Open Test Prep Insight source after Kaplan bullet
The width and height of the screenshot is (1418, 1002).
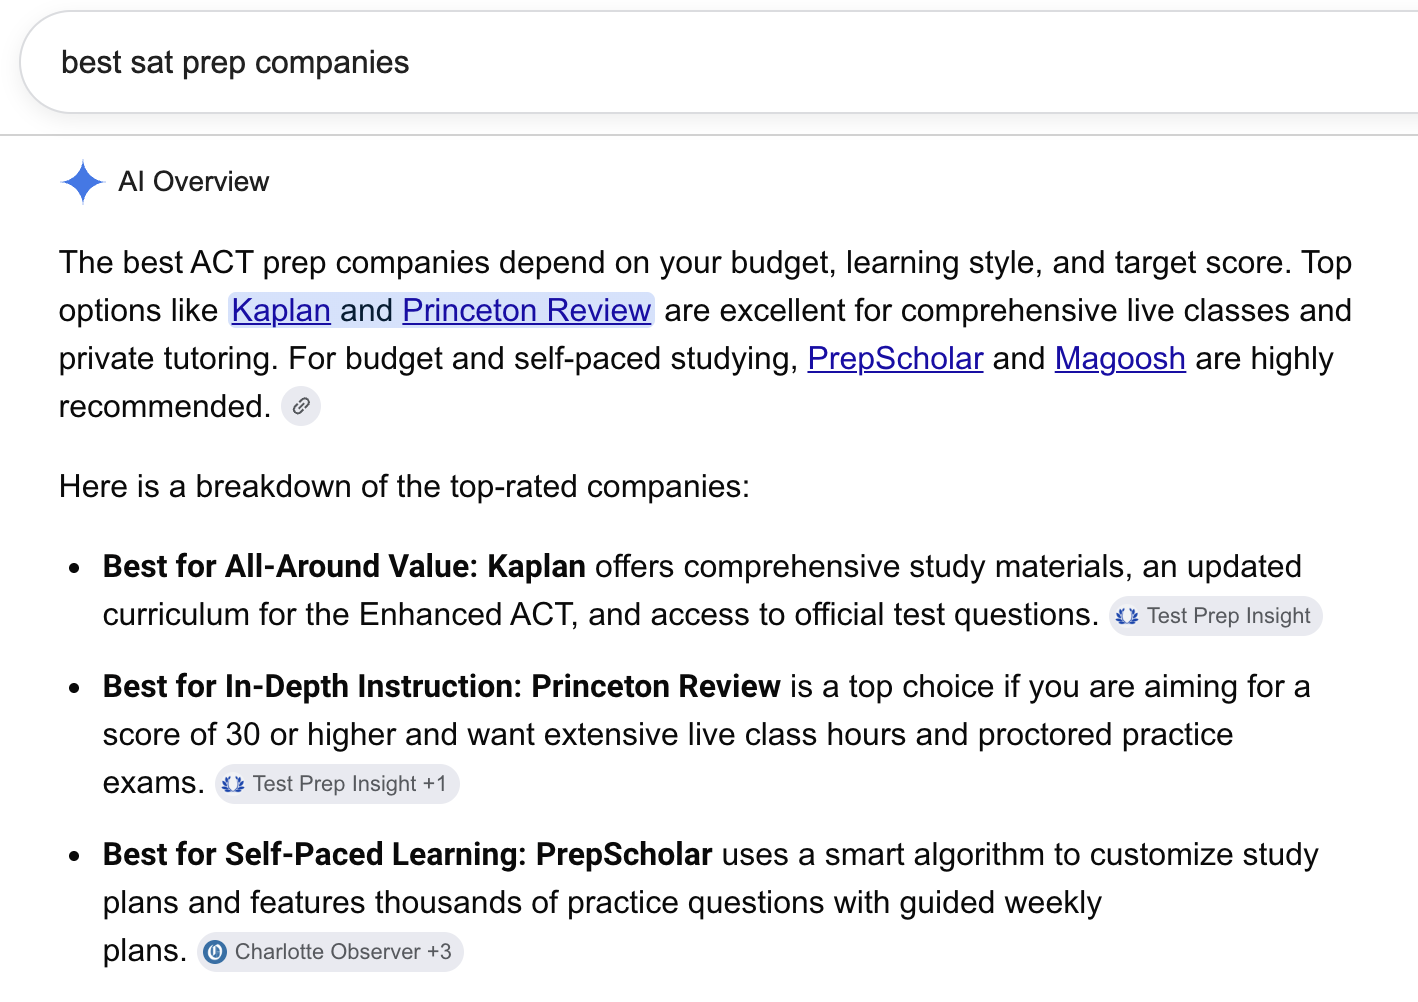coord(1216,616)
